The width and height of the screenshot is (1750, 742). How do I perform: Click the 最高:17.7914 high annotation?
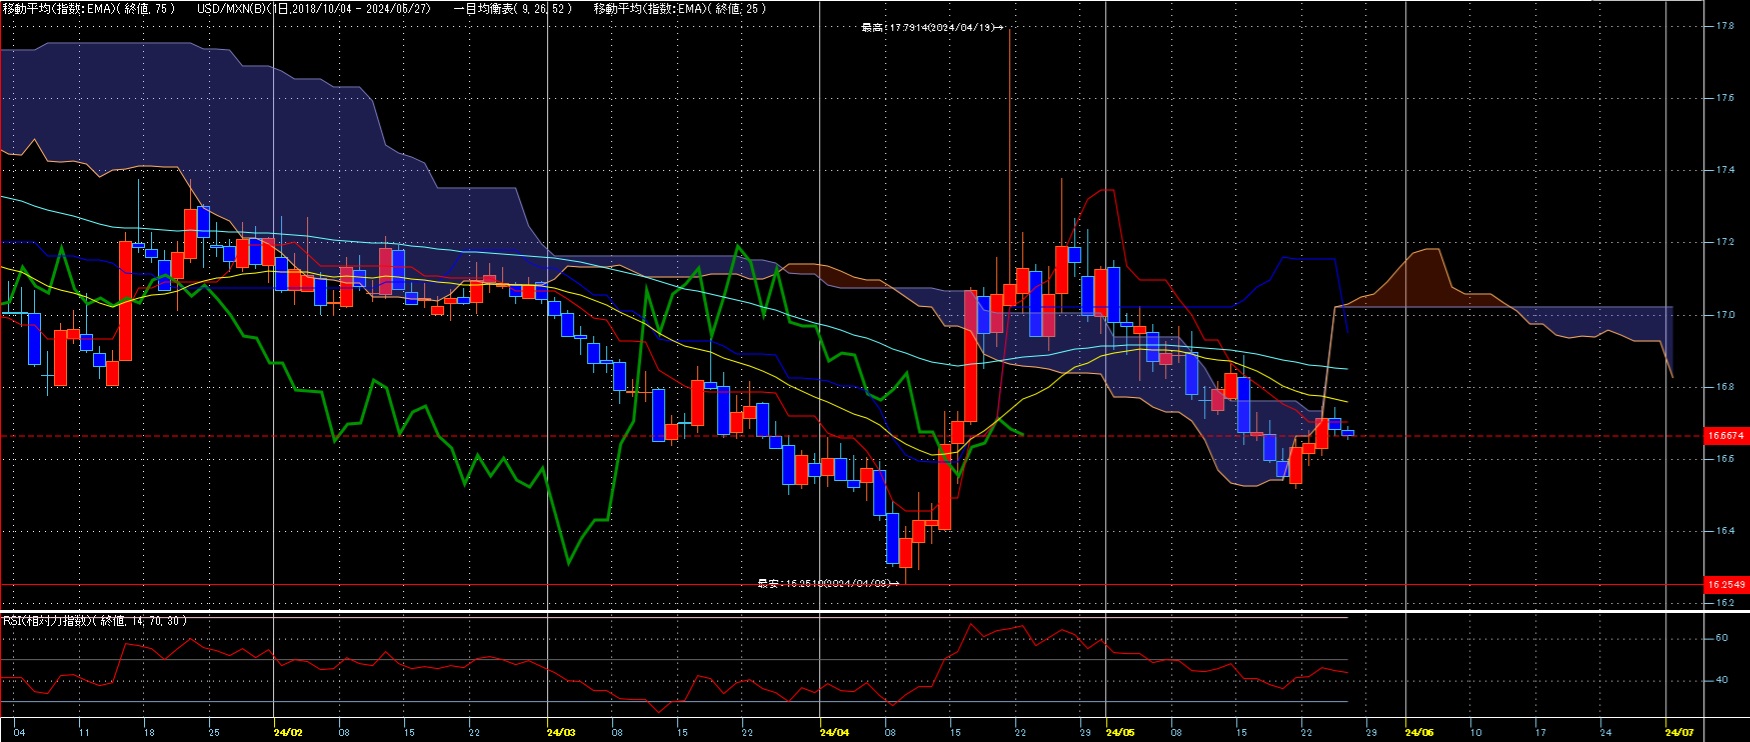click(932, 28)
